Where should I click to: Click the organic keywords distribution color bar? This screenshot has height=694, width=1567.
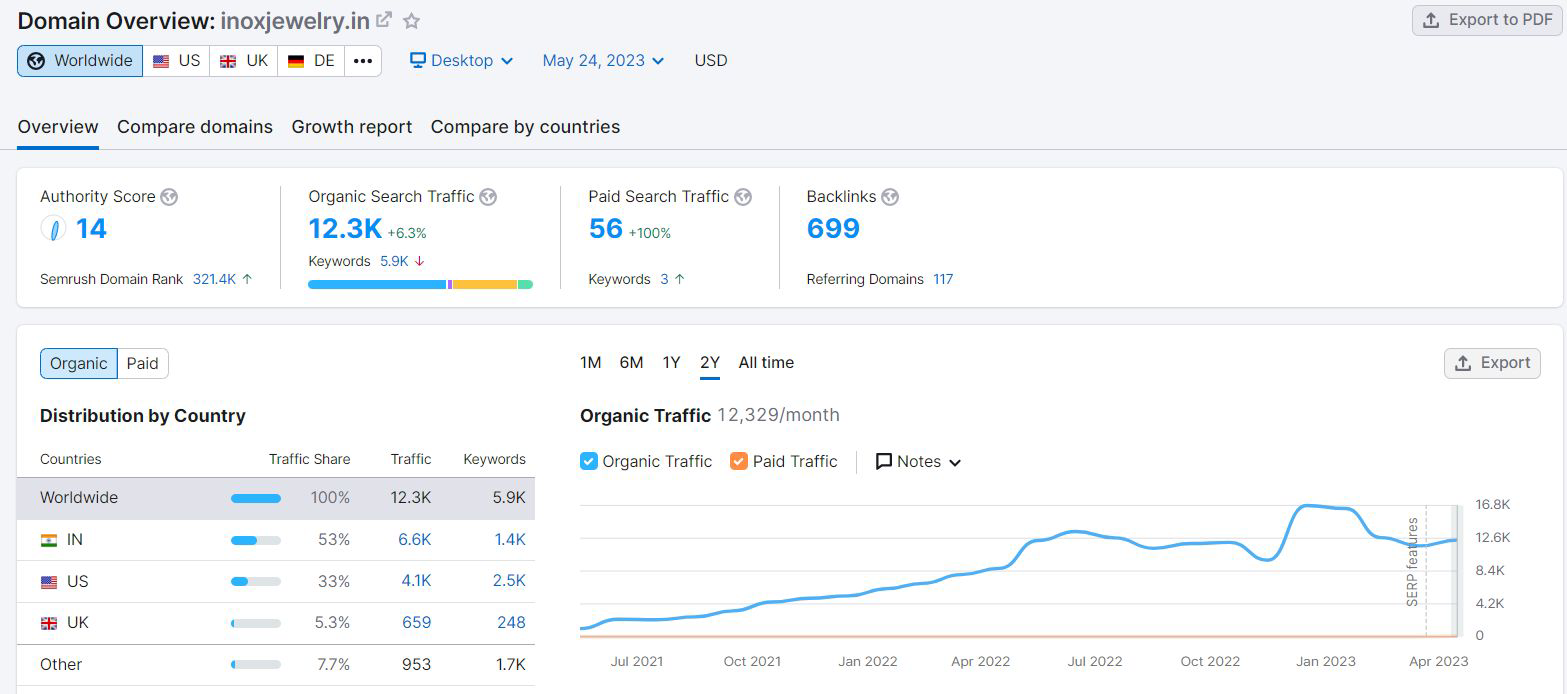click(x=420, y=285)
